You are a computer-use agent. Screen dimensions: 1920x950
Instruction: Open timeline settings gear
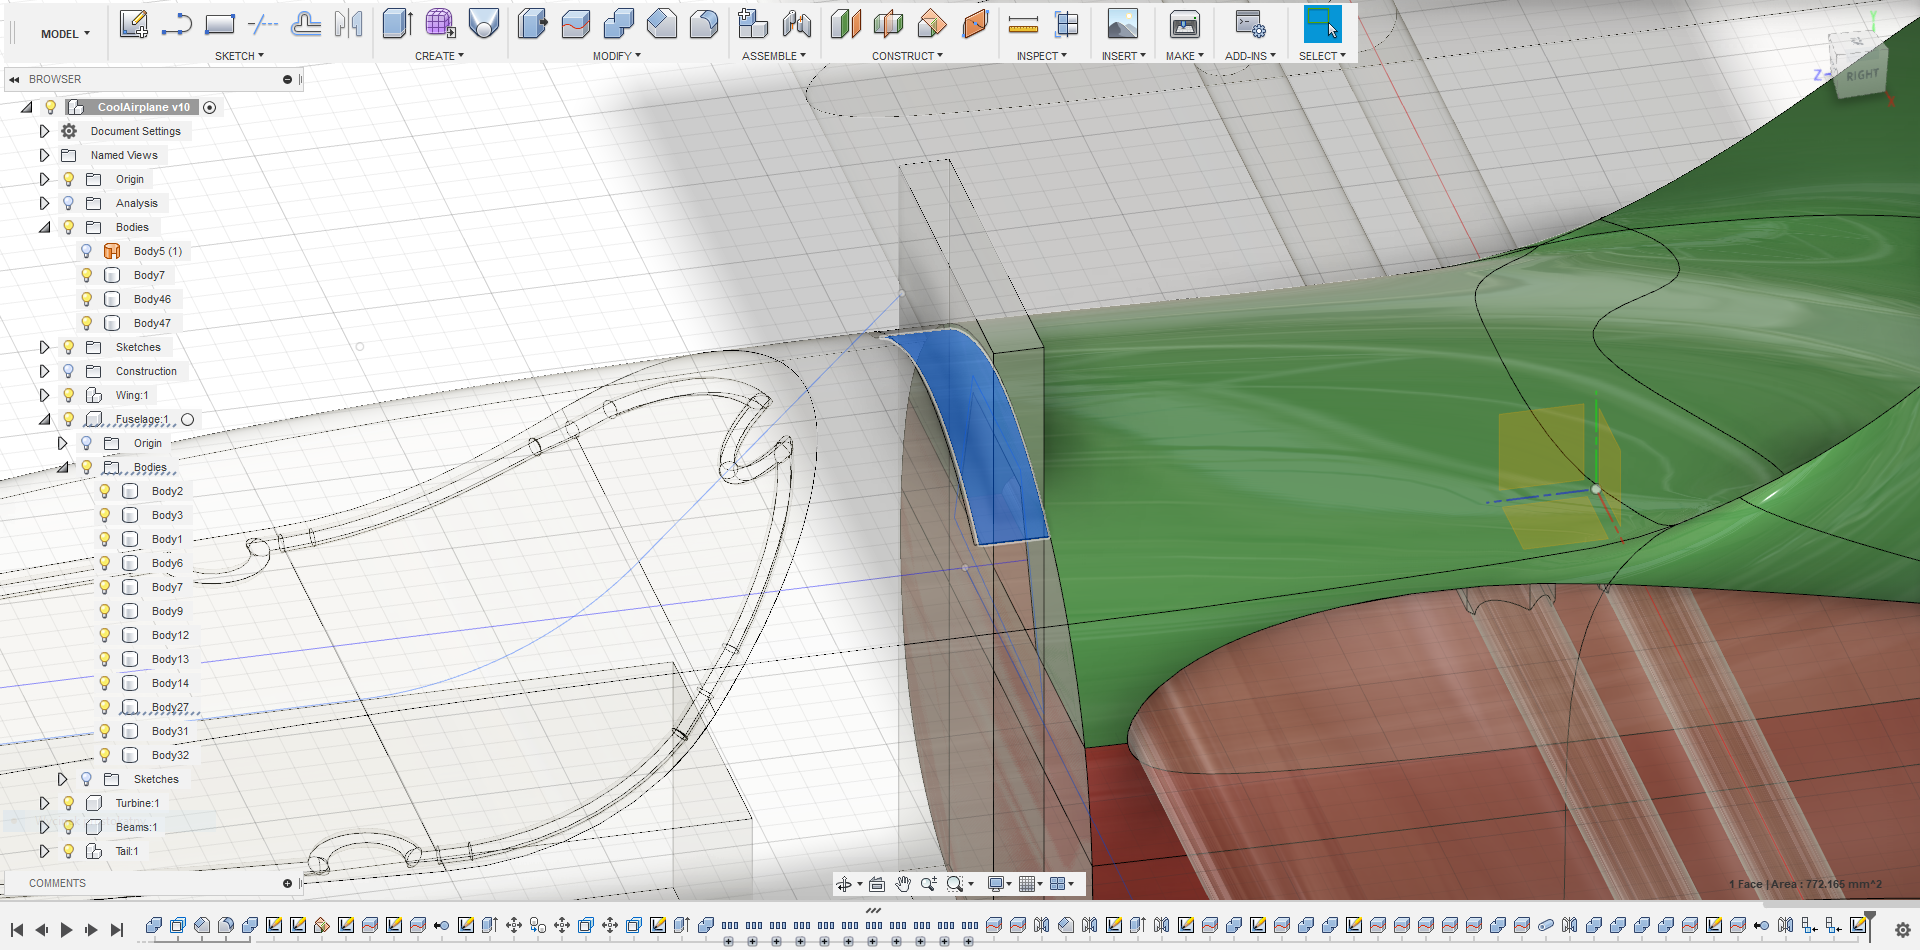(x=1902, y=930)
